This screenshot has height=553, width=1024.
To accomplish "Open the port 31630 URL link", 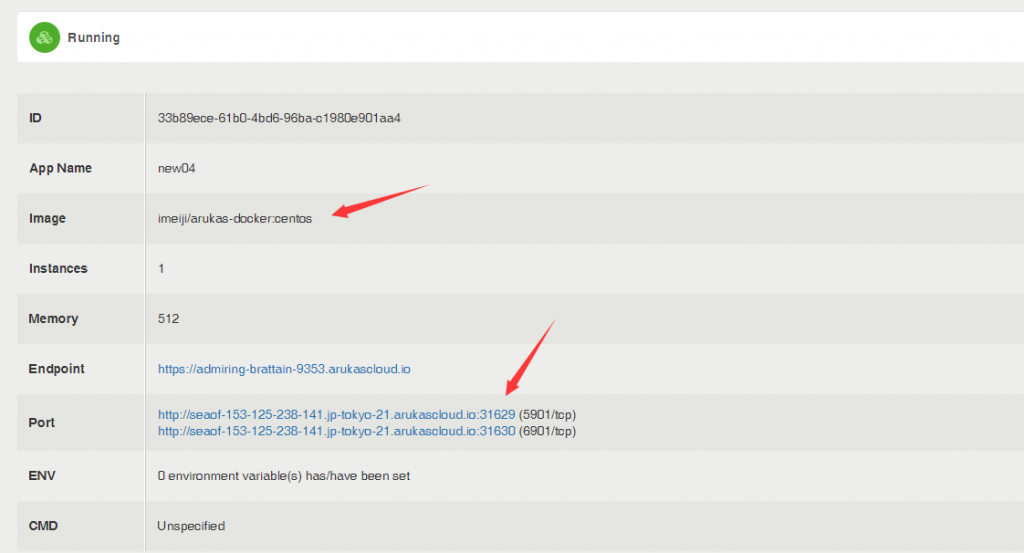I will point(336,431).
